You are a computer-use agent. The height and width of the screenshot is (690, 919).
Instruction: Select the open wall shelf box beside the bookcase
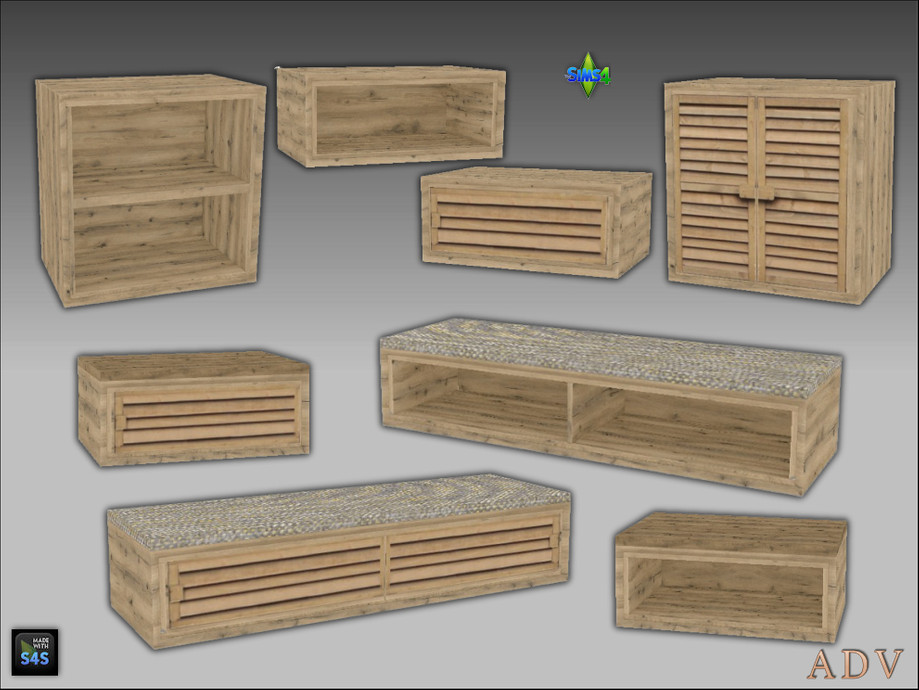(x=392, y=116)
